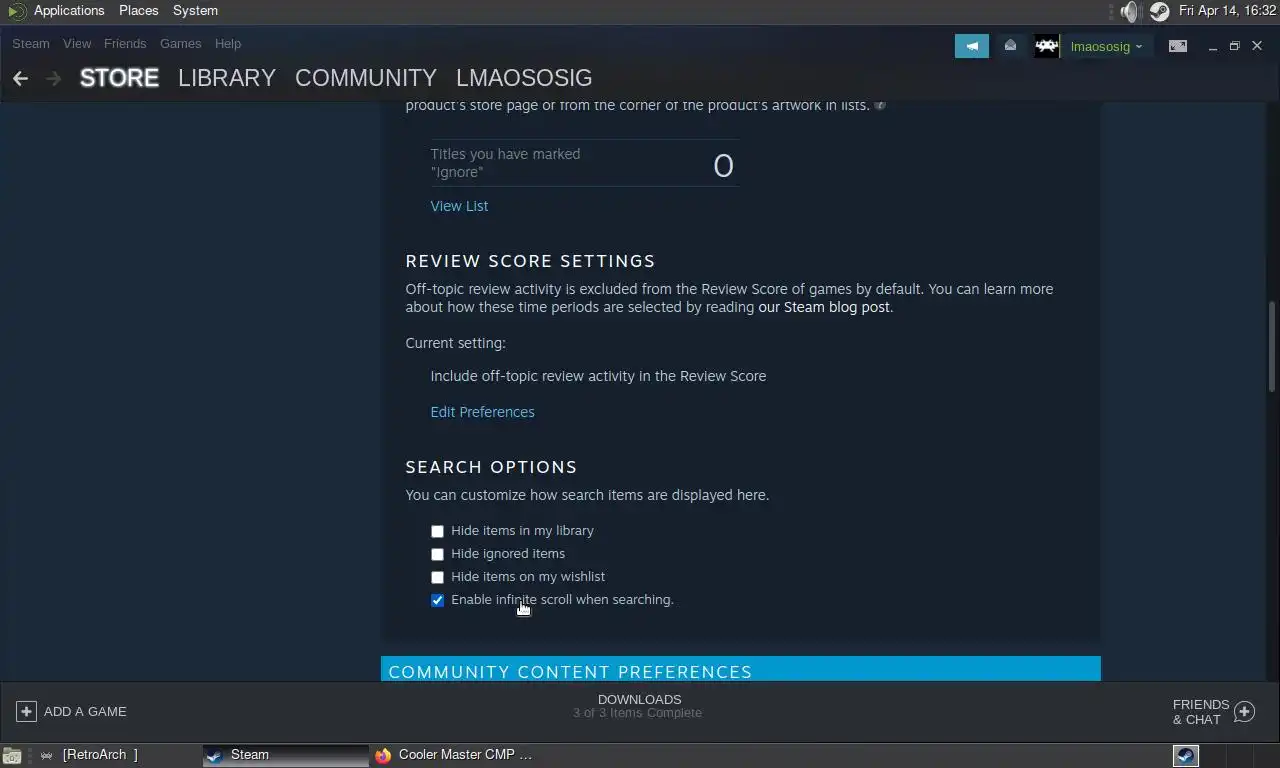This screenshot has width=1280, height=768.
Task: Open View List of ignored titles
Action: pos(459,206)
